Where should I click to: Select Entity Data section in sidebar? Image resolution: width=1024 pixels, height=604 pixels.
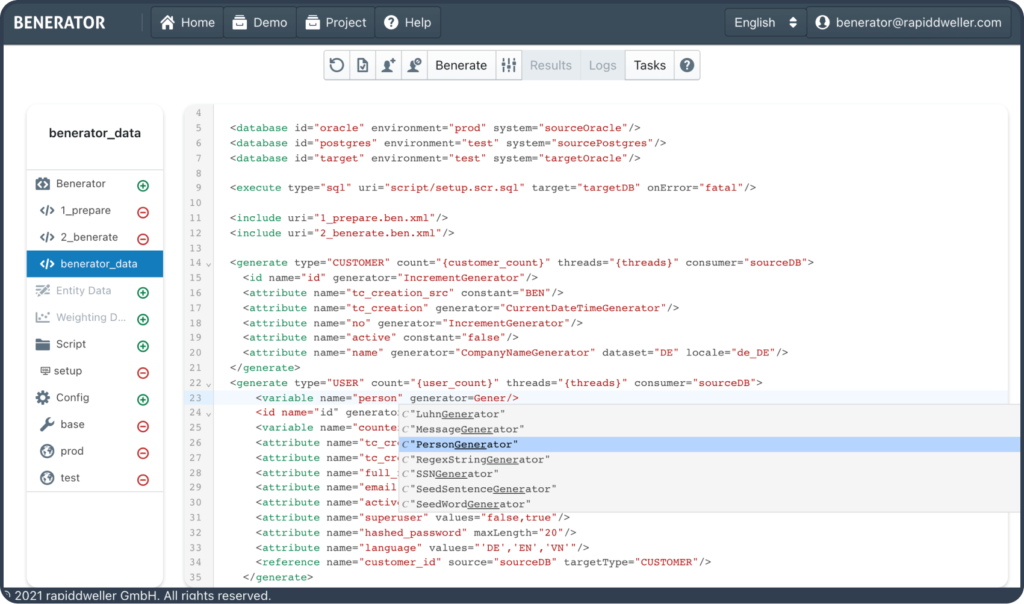click(x=83, y=291)
